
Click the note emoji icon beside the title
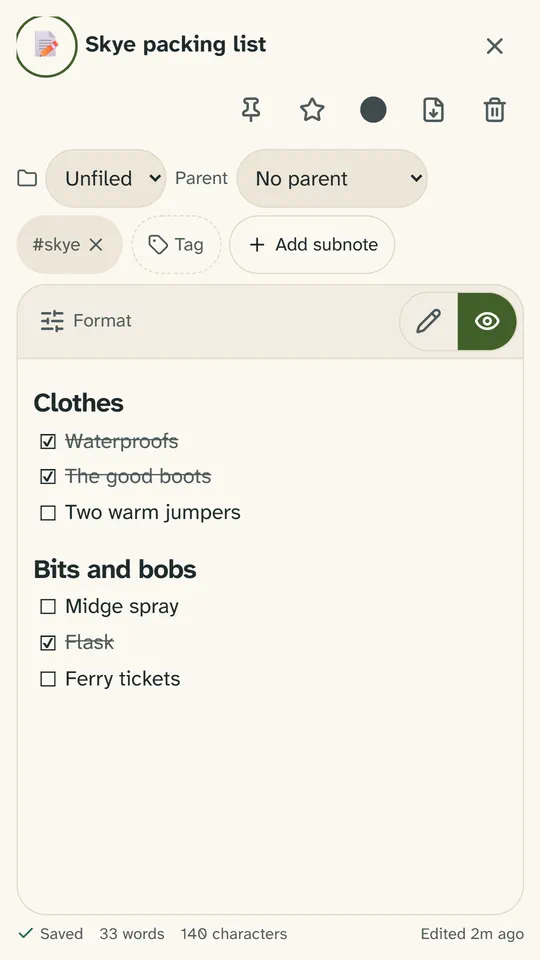(47, 46)
